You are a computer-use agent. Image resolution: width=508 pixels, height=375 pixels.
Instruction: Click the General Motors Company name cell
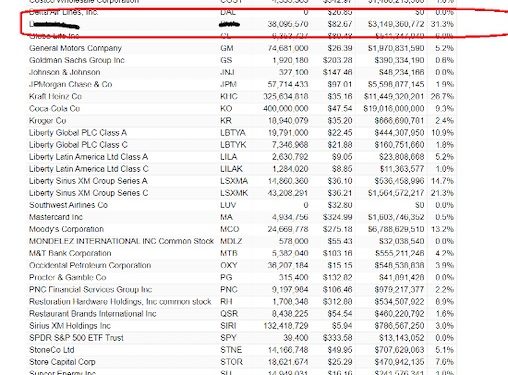pyautogui.click(x=75, y=48)
